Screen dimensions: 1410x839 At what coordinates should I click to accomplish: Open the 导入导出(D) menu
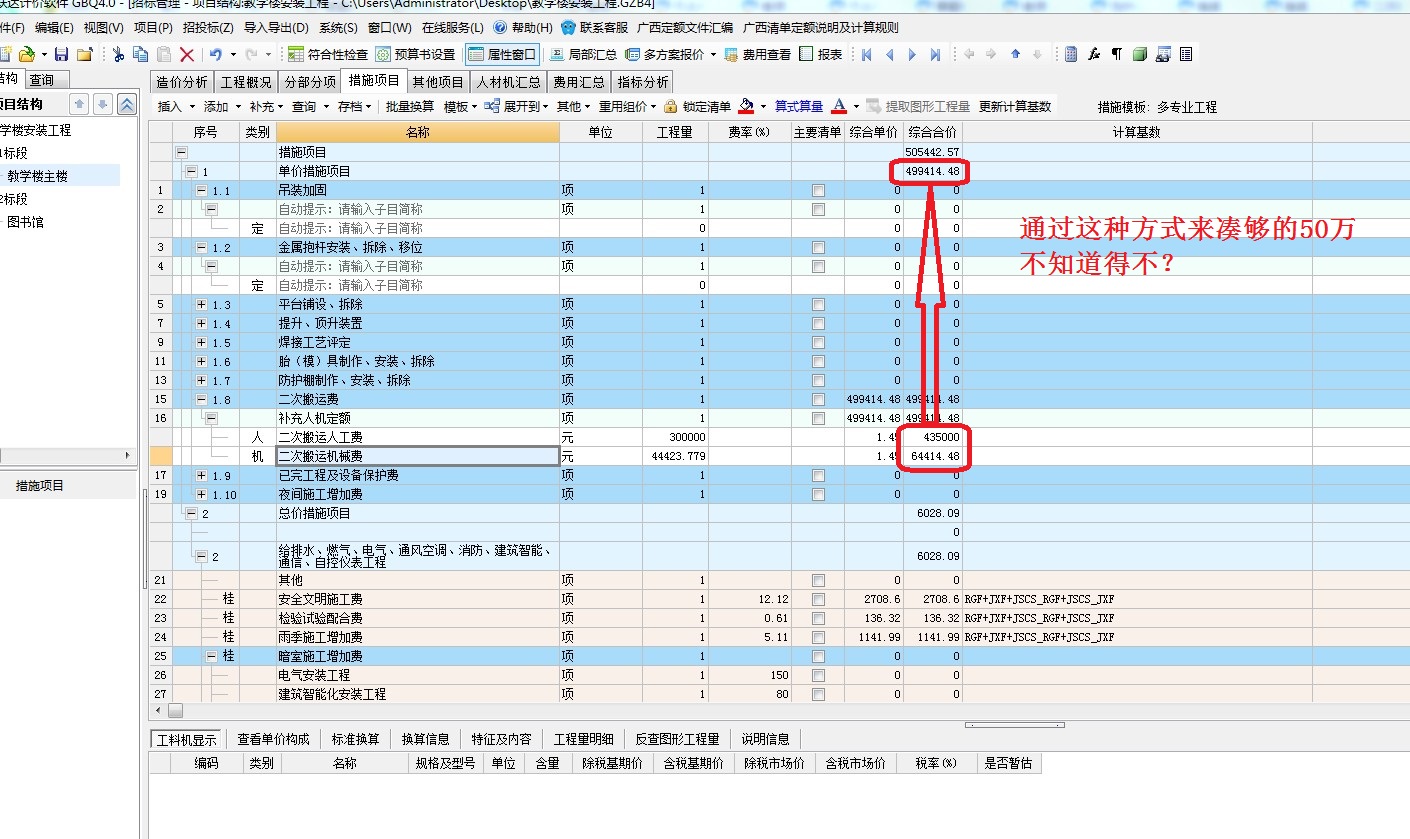click(276, 28)
